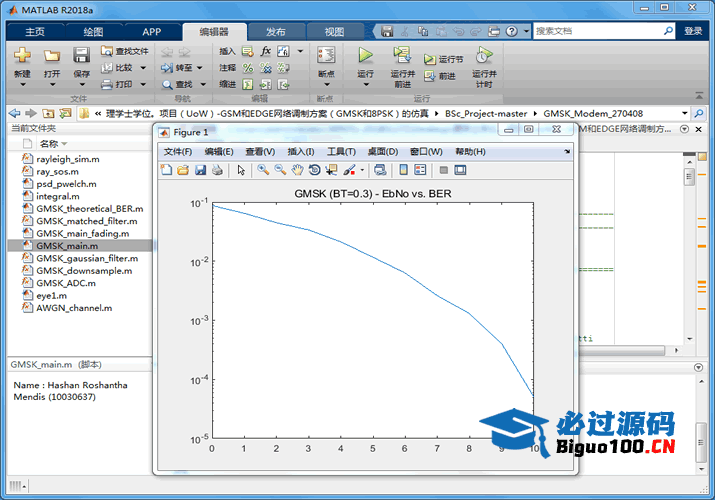
Task: Click the 查找文件 (Find Files) button
Action: 125,51
